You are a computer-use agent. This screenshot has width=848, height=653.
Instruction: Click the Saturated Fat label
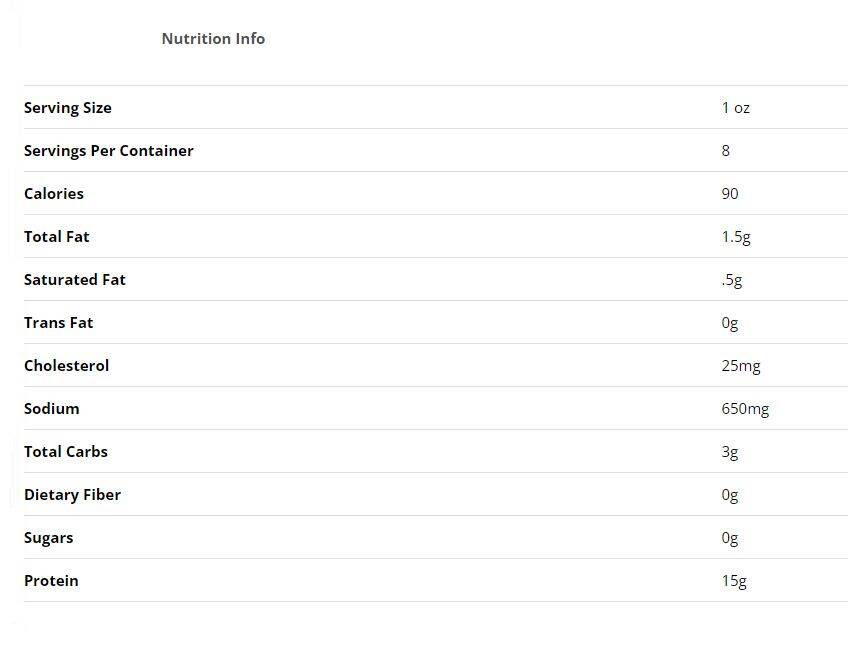point(75,280)
